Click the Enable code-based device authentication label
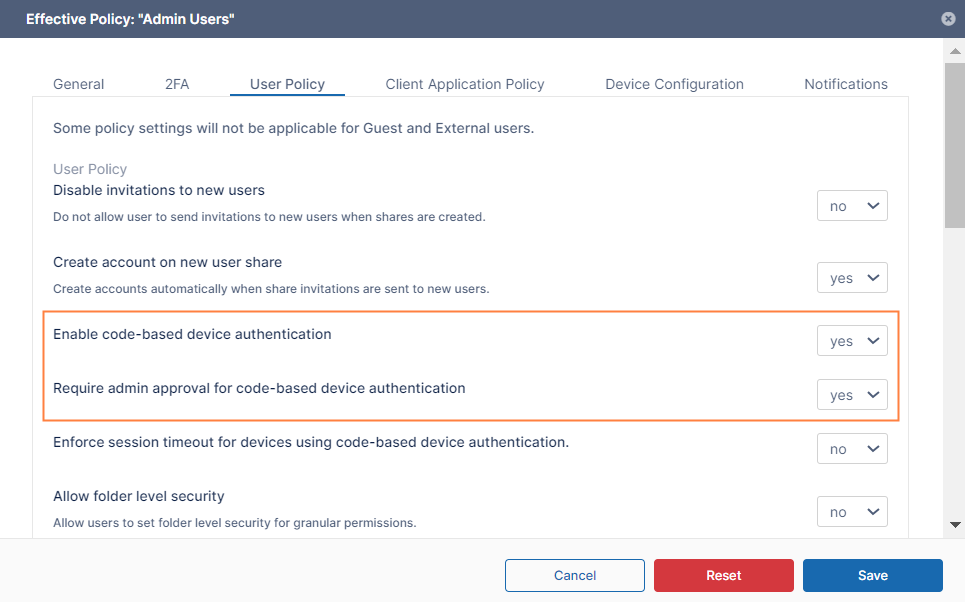Viewport: 965px width, 602px height. [192, 334]
